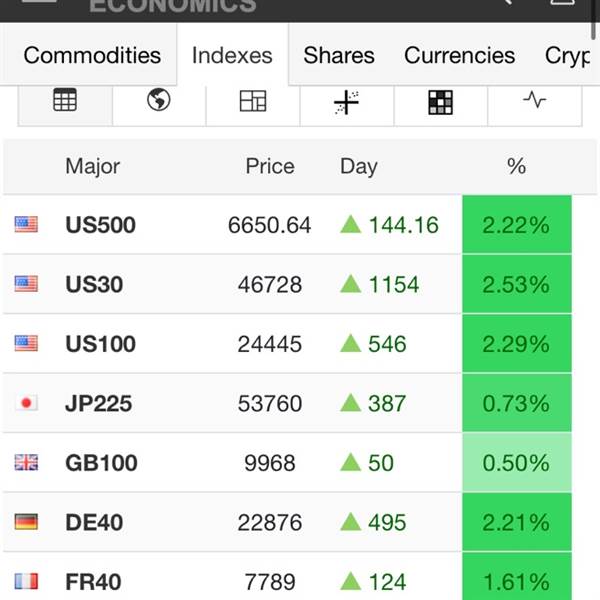The image size is (600, 600).
Task: Go to the Currencies tab
Action: tap(459, 56)
